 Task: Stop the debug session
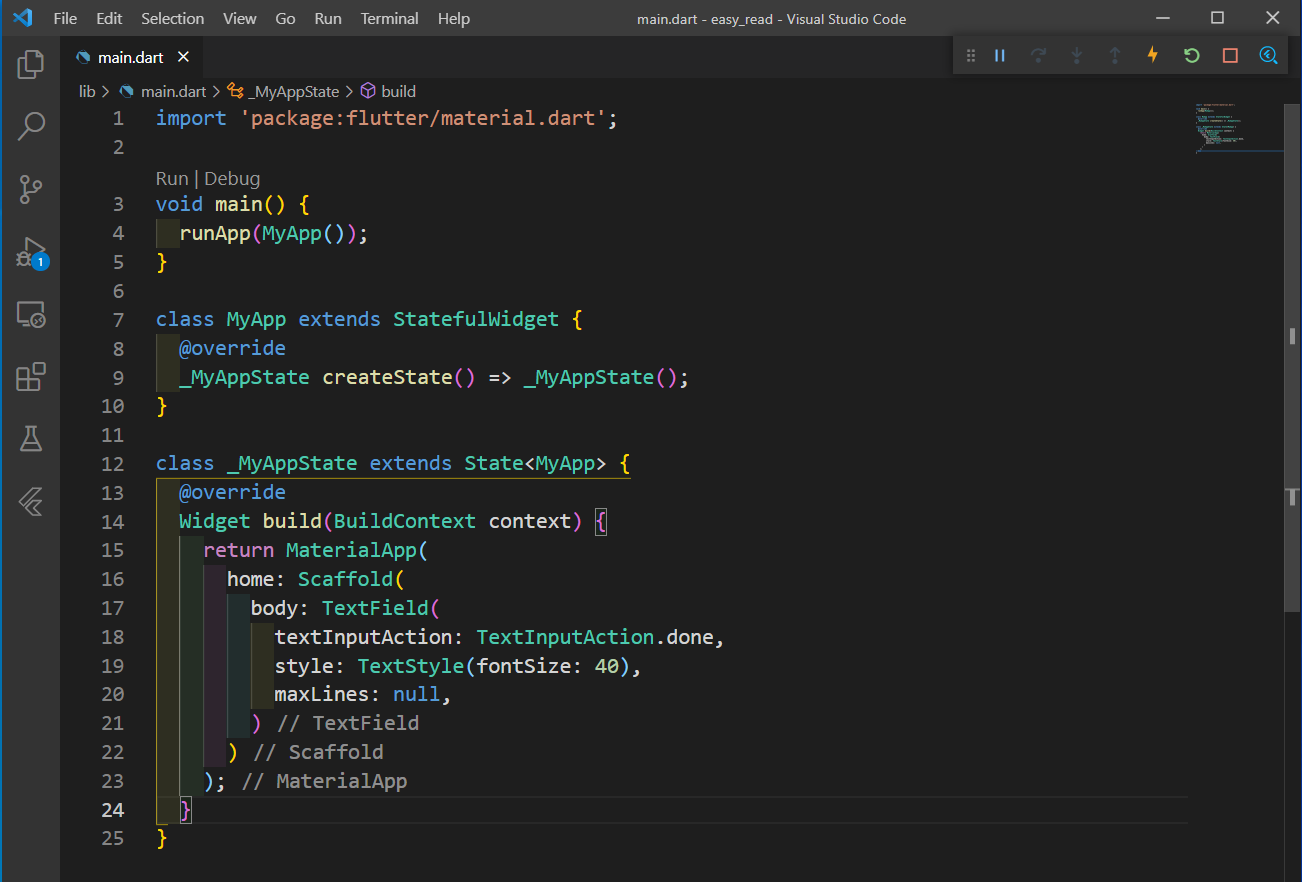[x=1230, y=56]
